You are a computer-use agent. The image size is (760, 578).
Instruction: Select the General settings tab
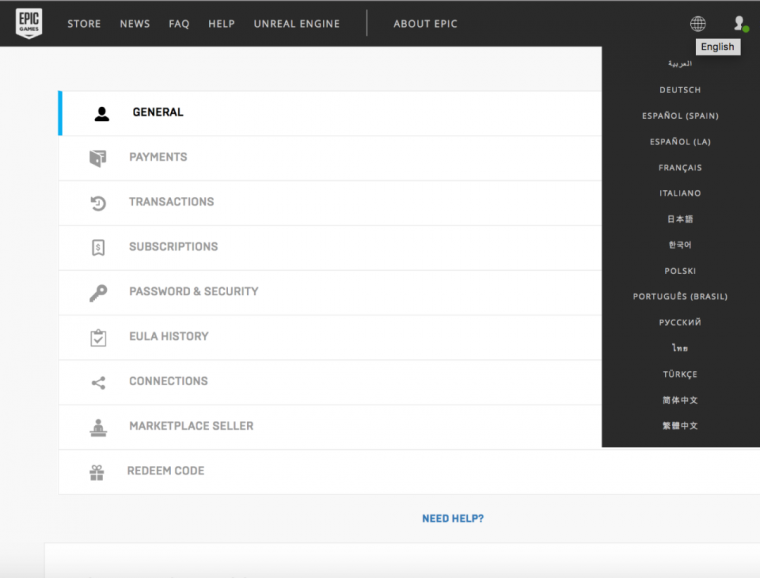click(x=330, y=113)
